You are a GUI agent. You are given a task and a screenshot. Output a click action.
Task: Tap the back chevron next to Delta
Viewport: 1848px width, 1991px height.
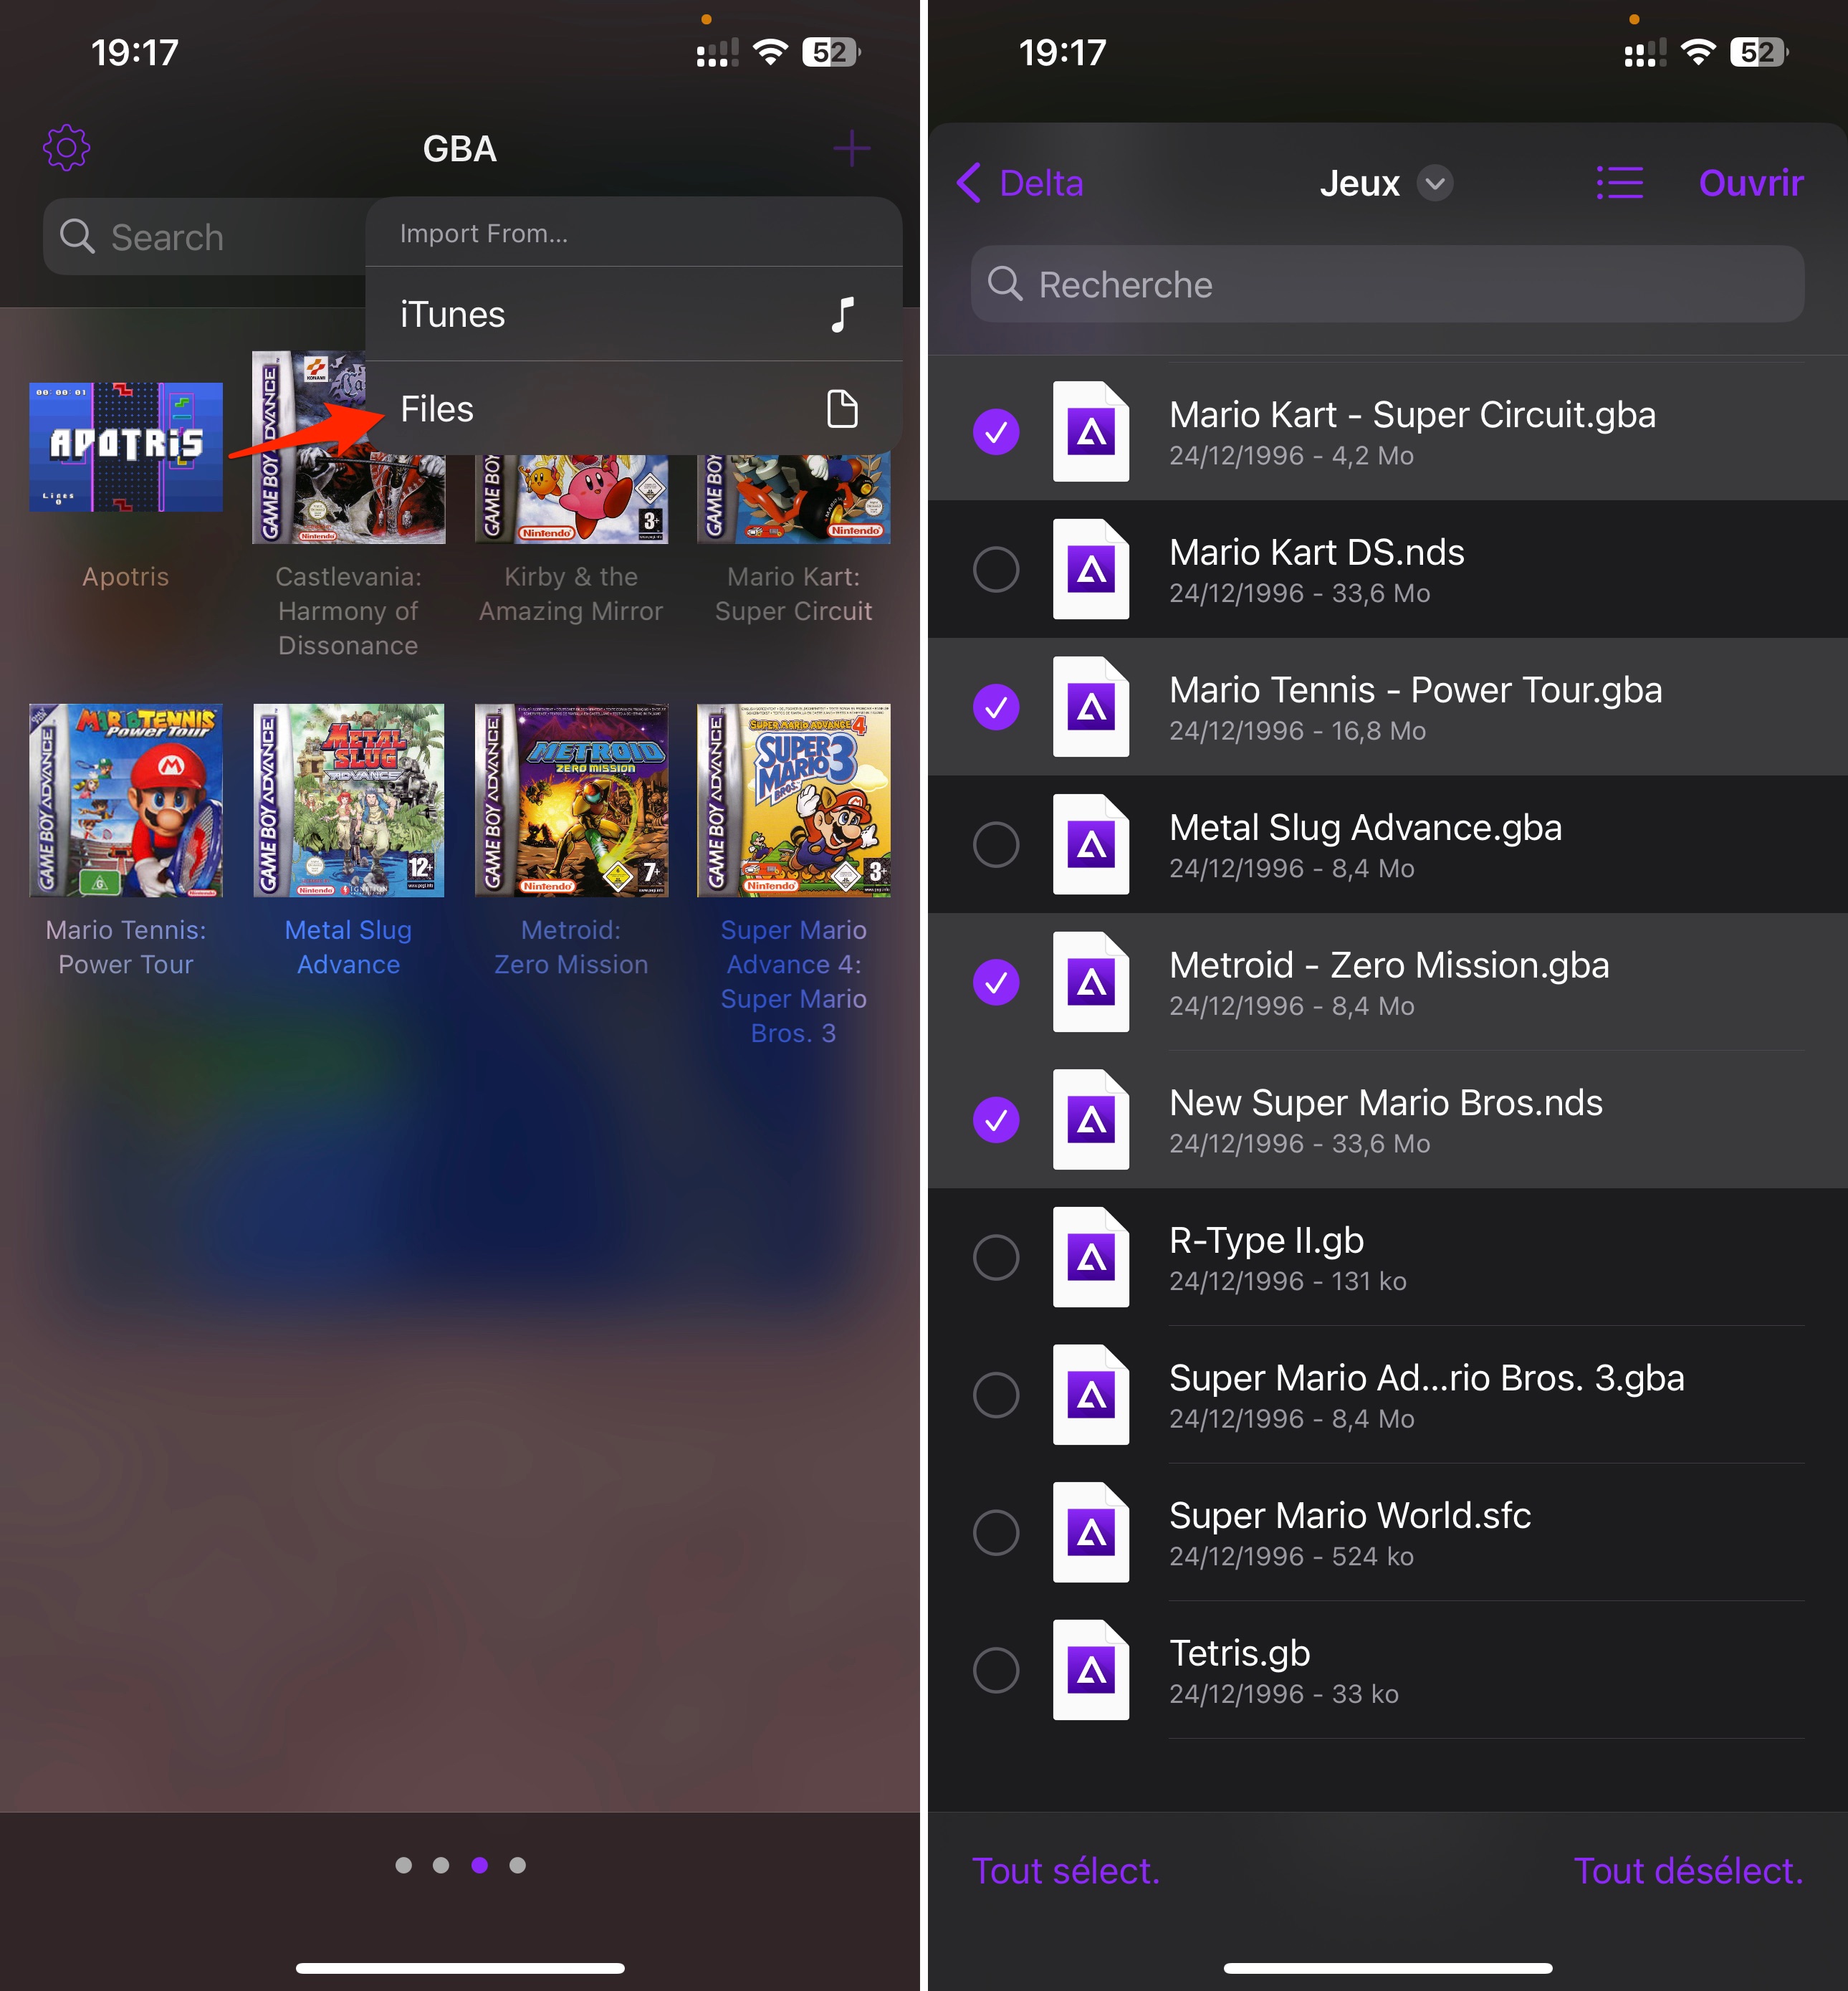pos(968,183)
